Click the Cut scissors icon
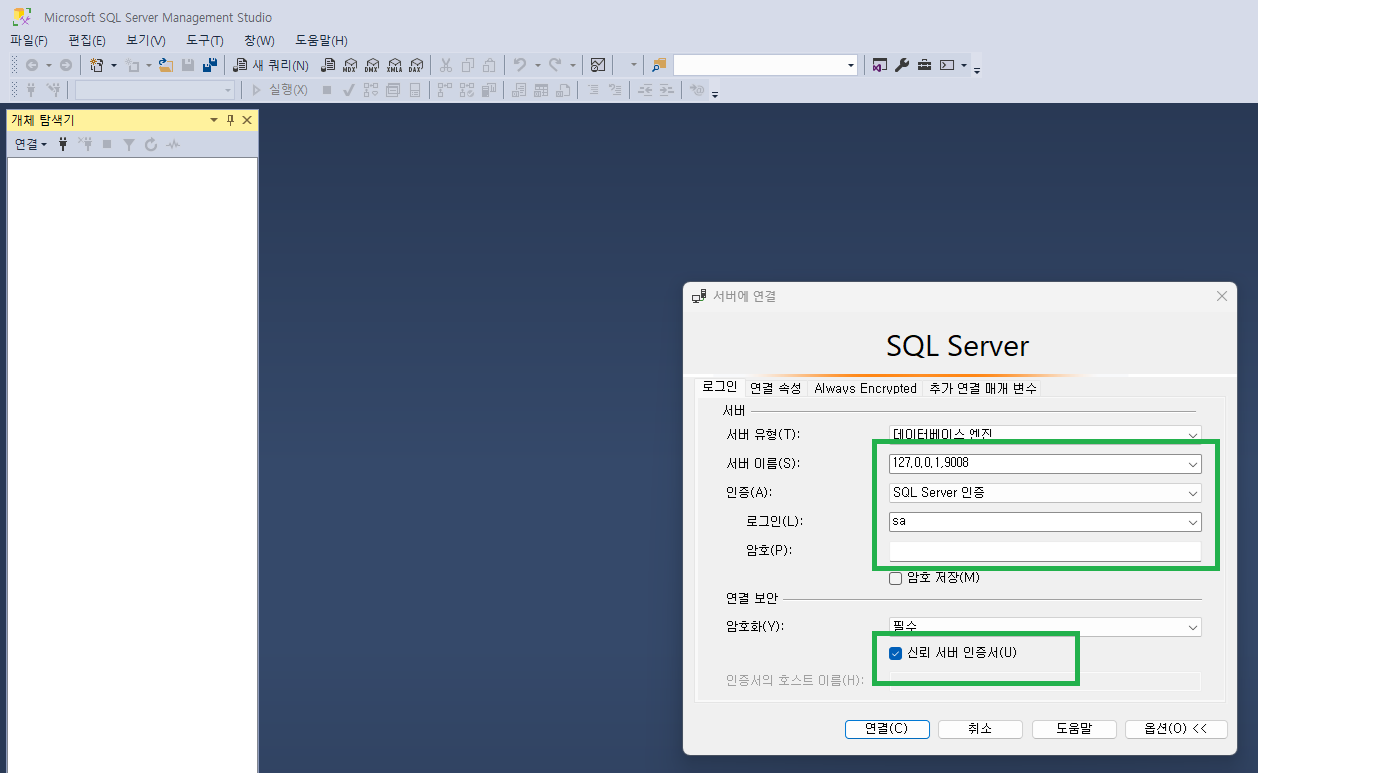1387x773 pixels. coord(446,65)
